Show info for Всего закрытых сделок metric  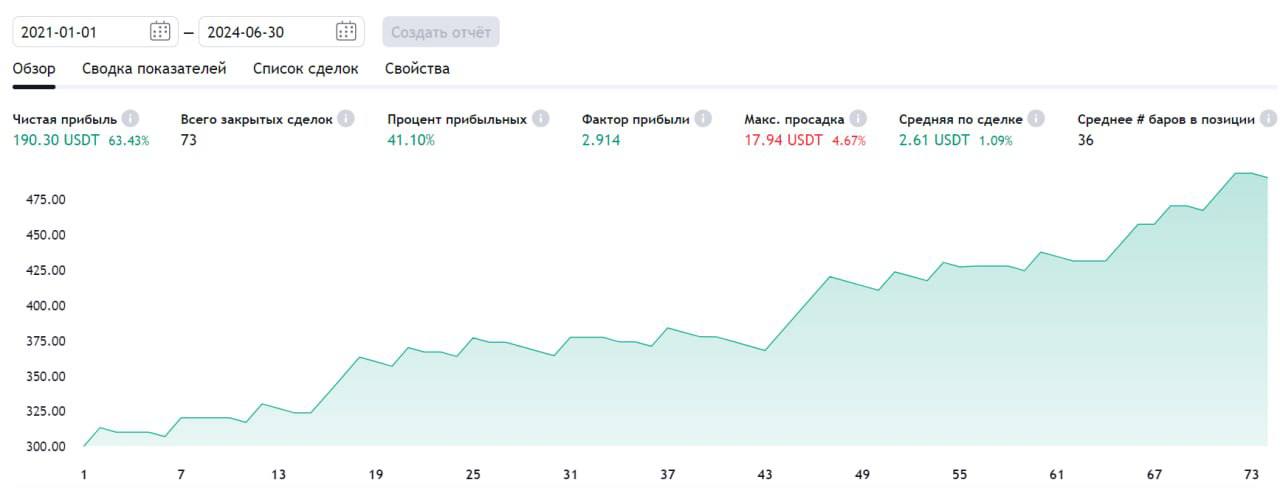(x=346, y=119)
